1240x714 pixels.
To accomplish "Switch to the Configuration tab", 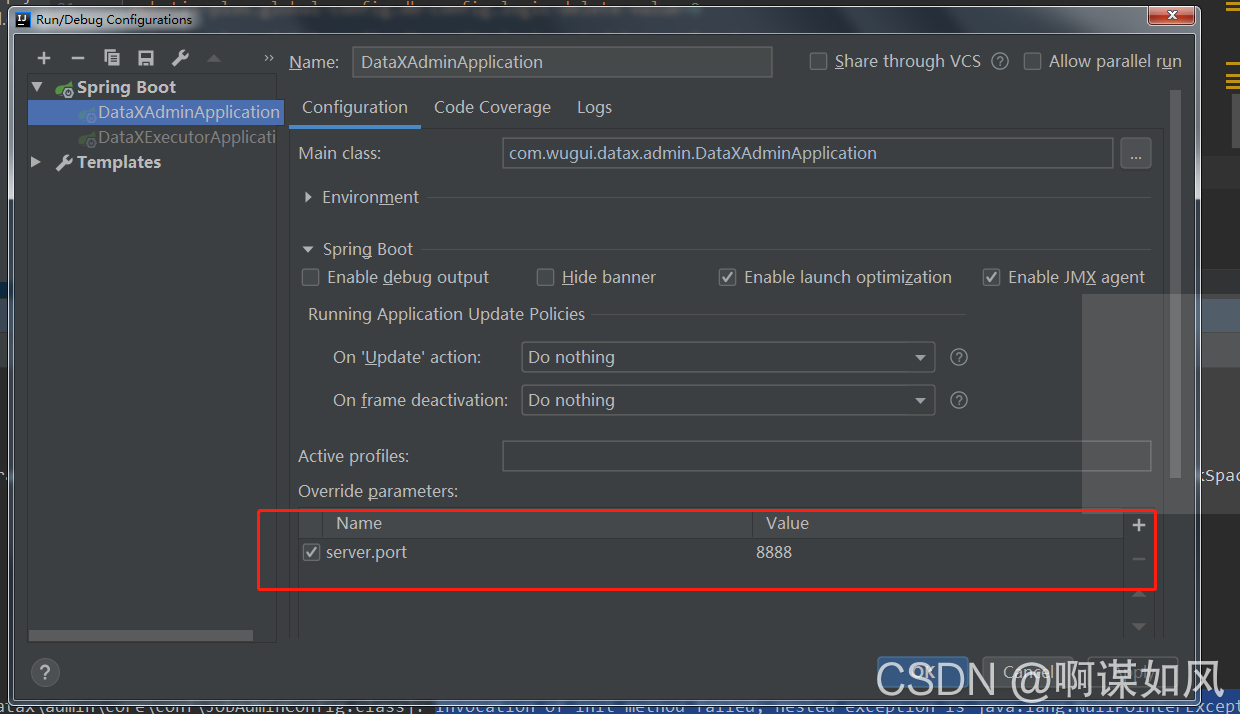I will point(355,107).
